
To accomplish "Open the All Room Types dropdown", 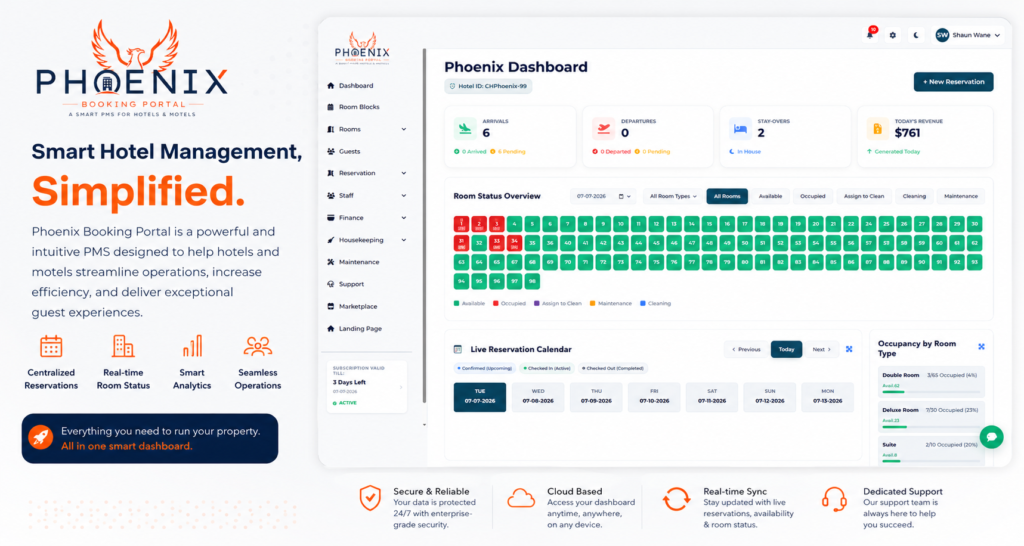I will click(x=673, y=196).
